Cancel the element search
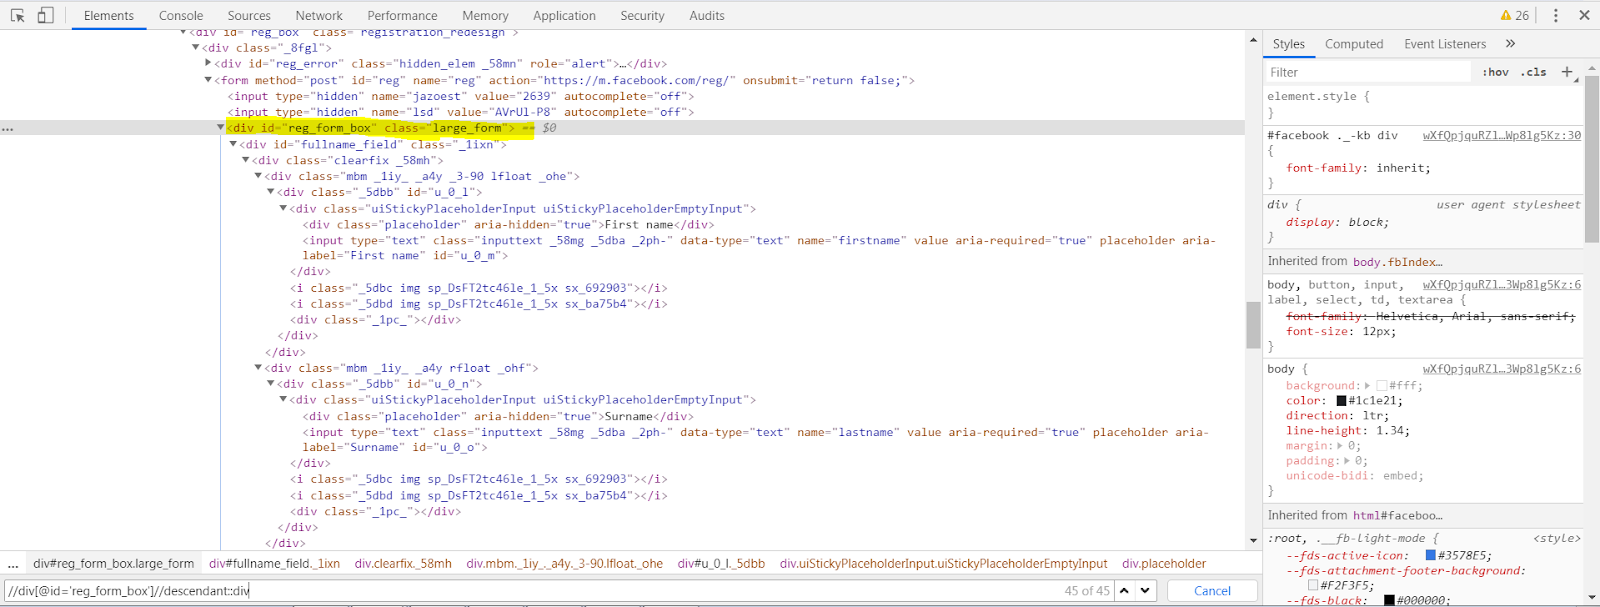Viewport: 1600px width, 607px height. tap(1212, 591)
